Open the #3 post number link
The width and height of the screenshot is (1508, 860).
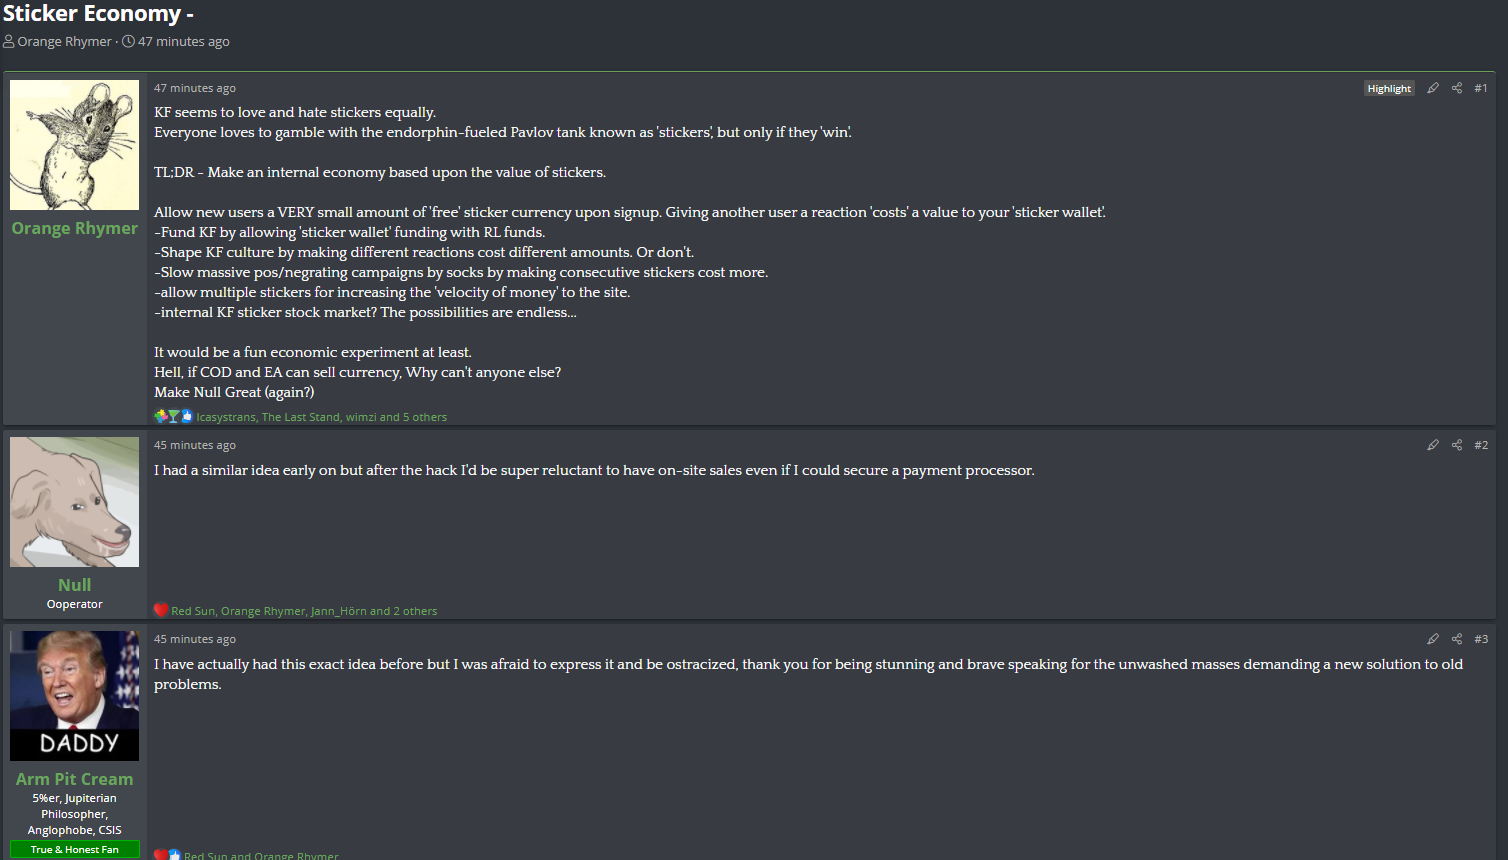pyautogui.click(x=1481, y=639)
